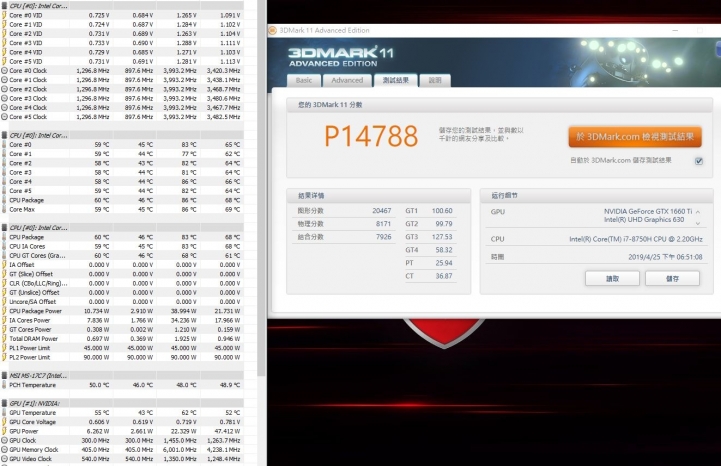721x466 pixels.
Task: Click the Core #0 Clock icon
Action: point(4,70)
